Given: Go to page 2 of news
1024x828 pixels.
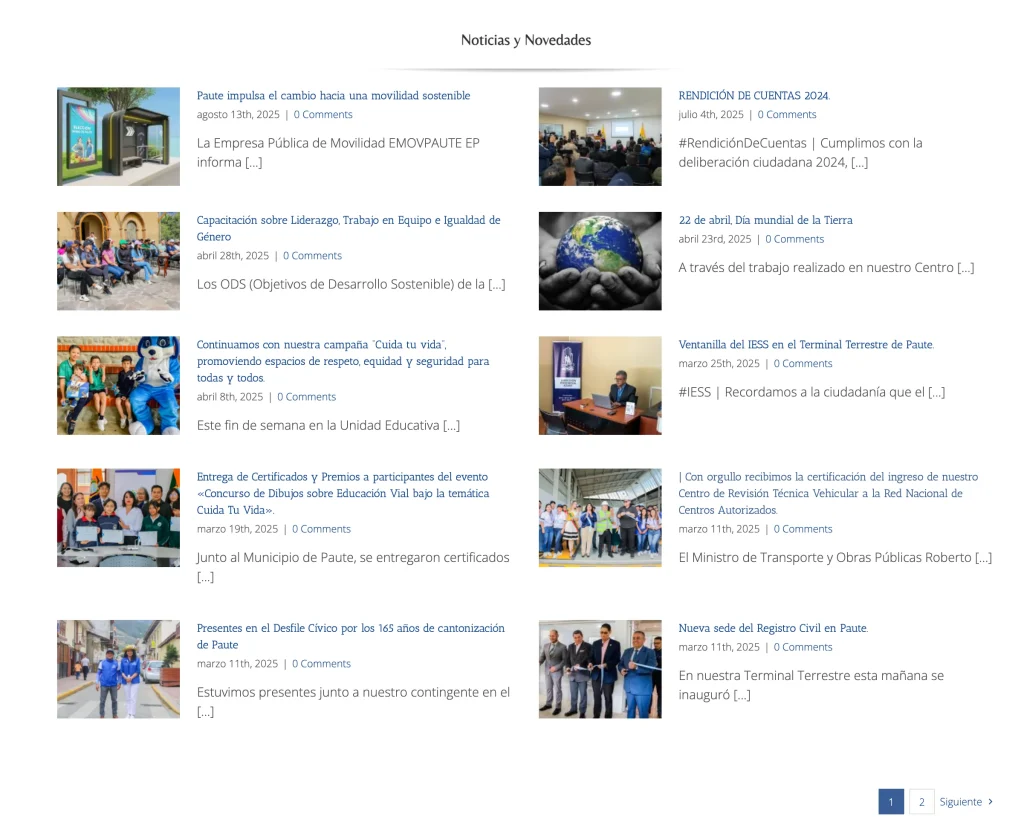Looking at the screenshot, I should (921, 801).
